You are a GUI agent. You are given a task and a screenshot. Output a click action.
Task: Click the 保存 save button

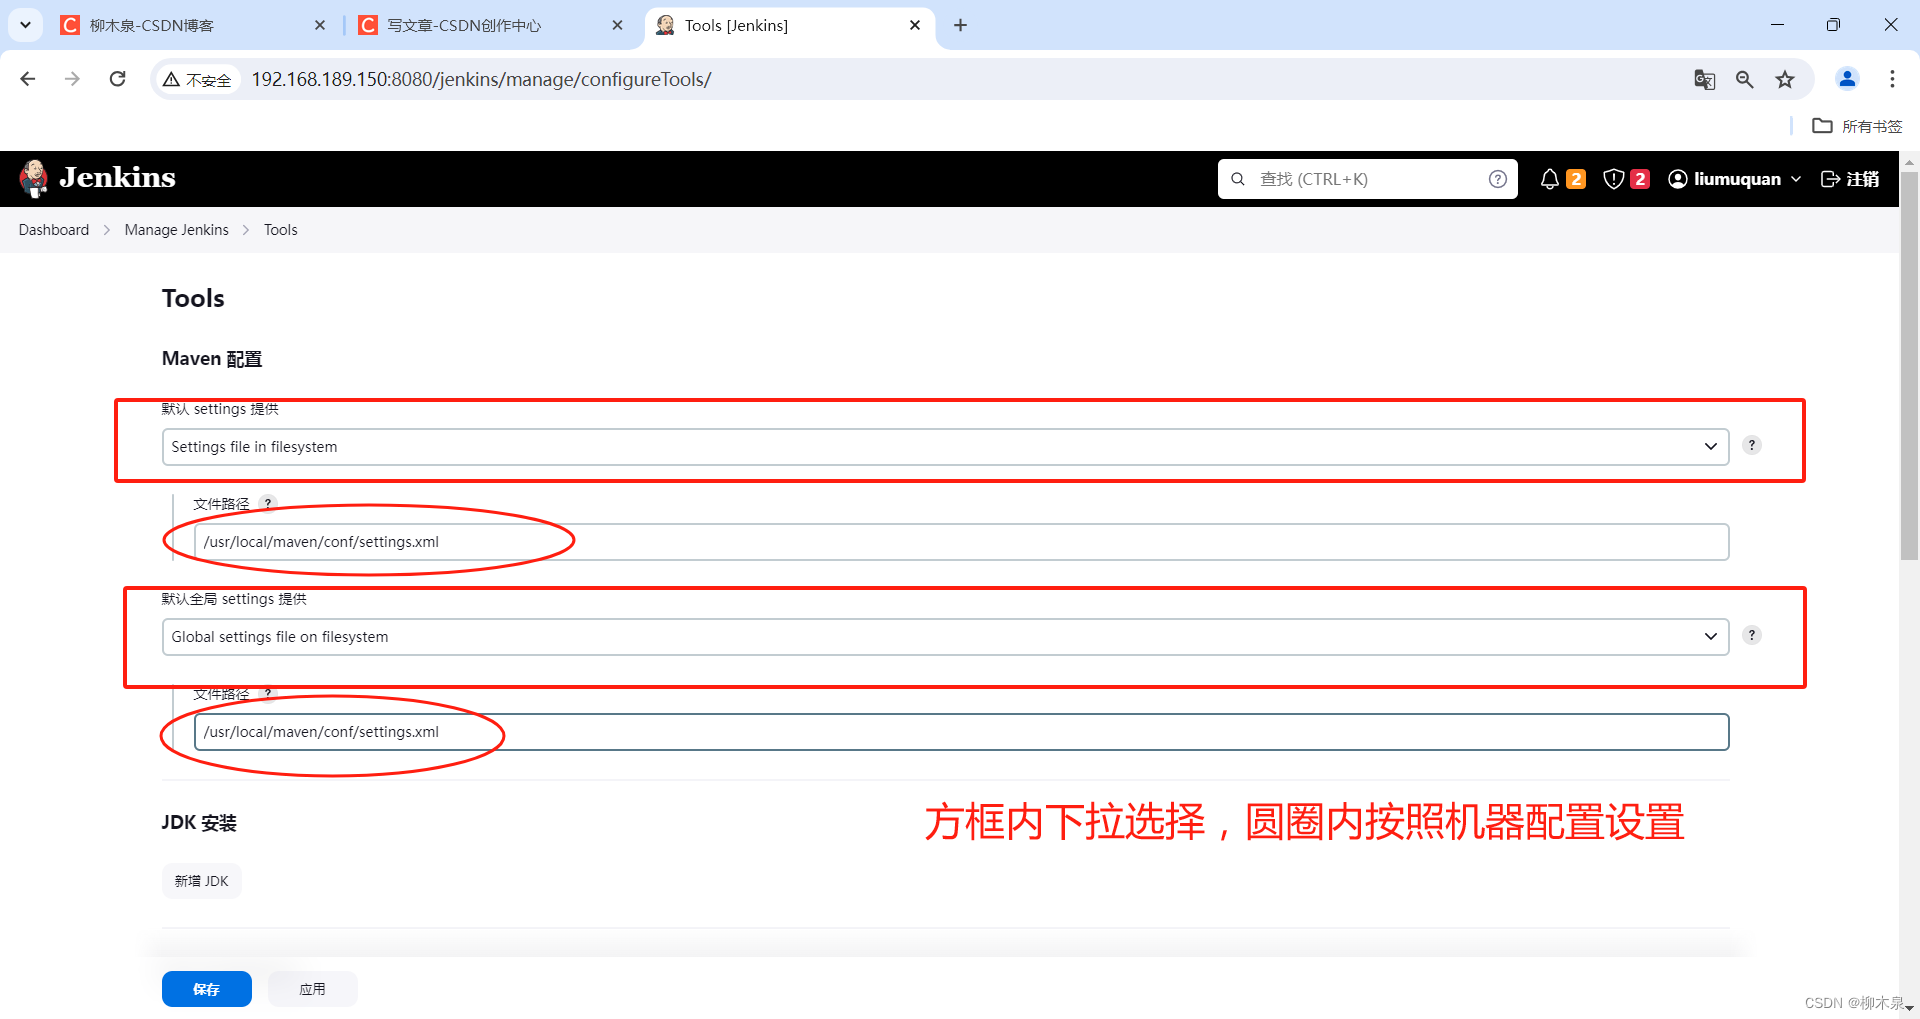coord(207,989)
